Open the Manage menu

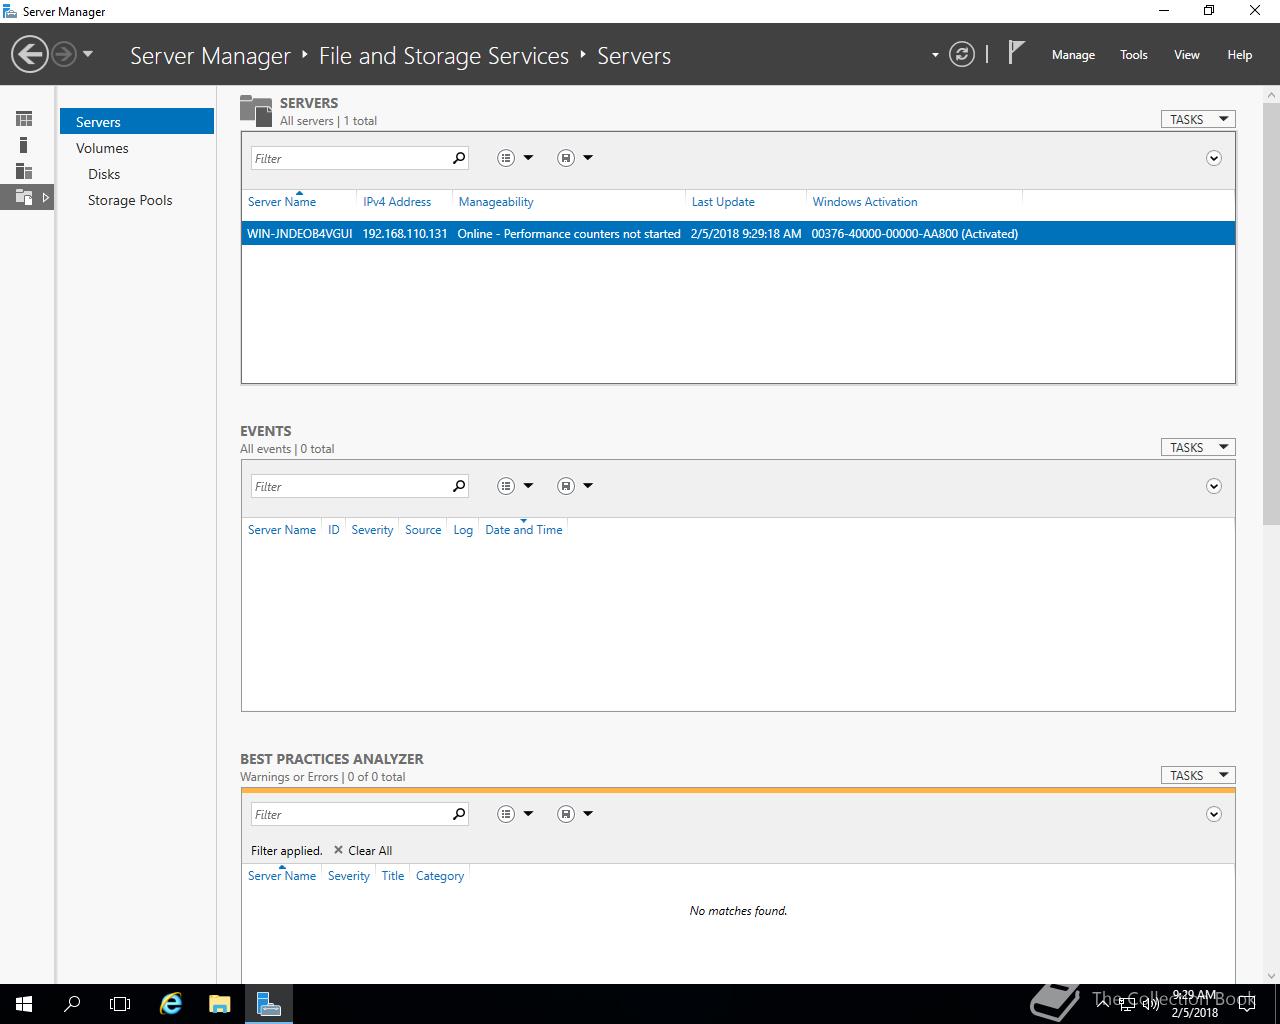1073,55
